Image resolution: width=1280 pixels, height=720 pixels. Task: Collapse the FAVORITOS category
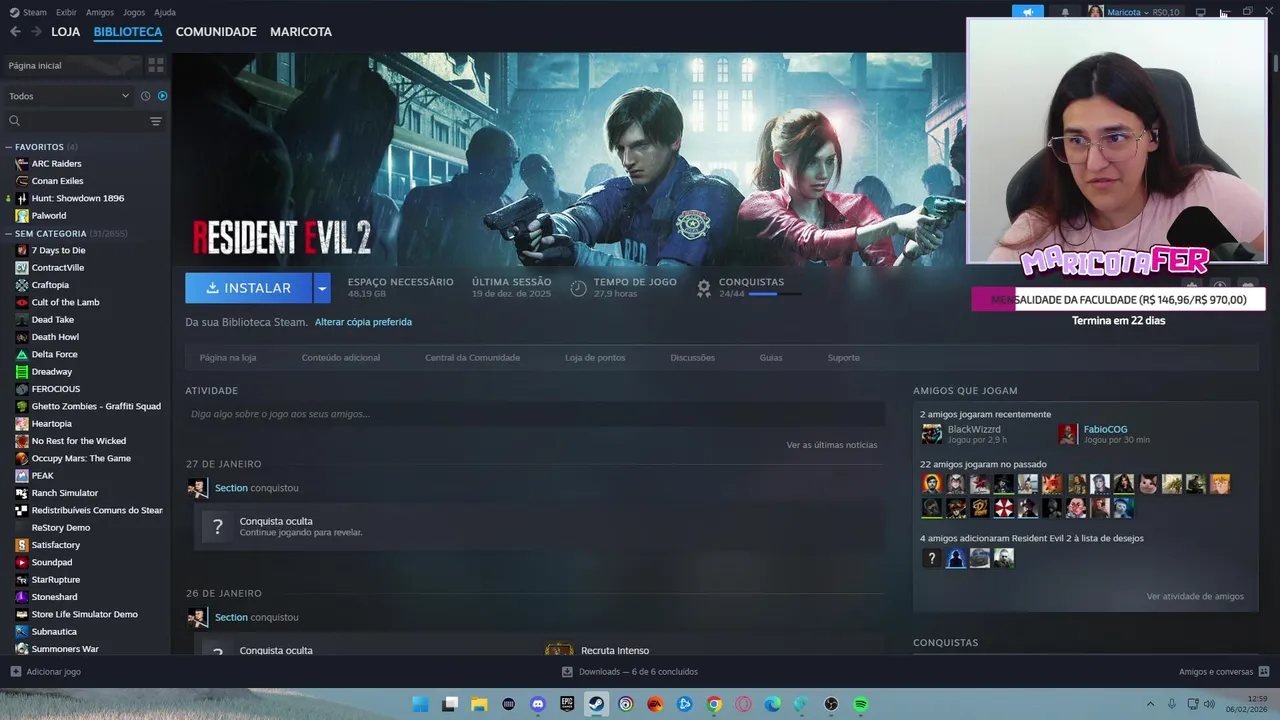[x=9, y=147]
